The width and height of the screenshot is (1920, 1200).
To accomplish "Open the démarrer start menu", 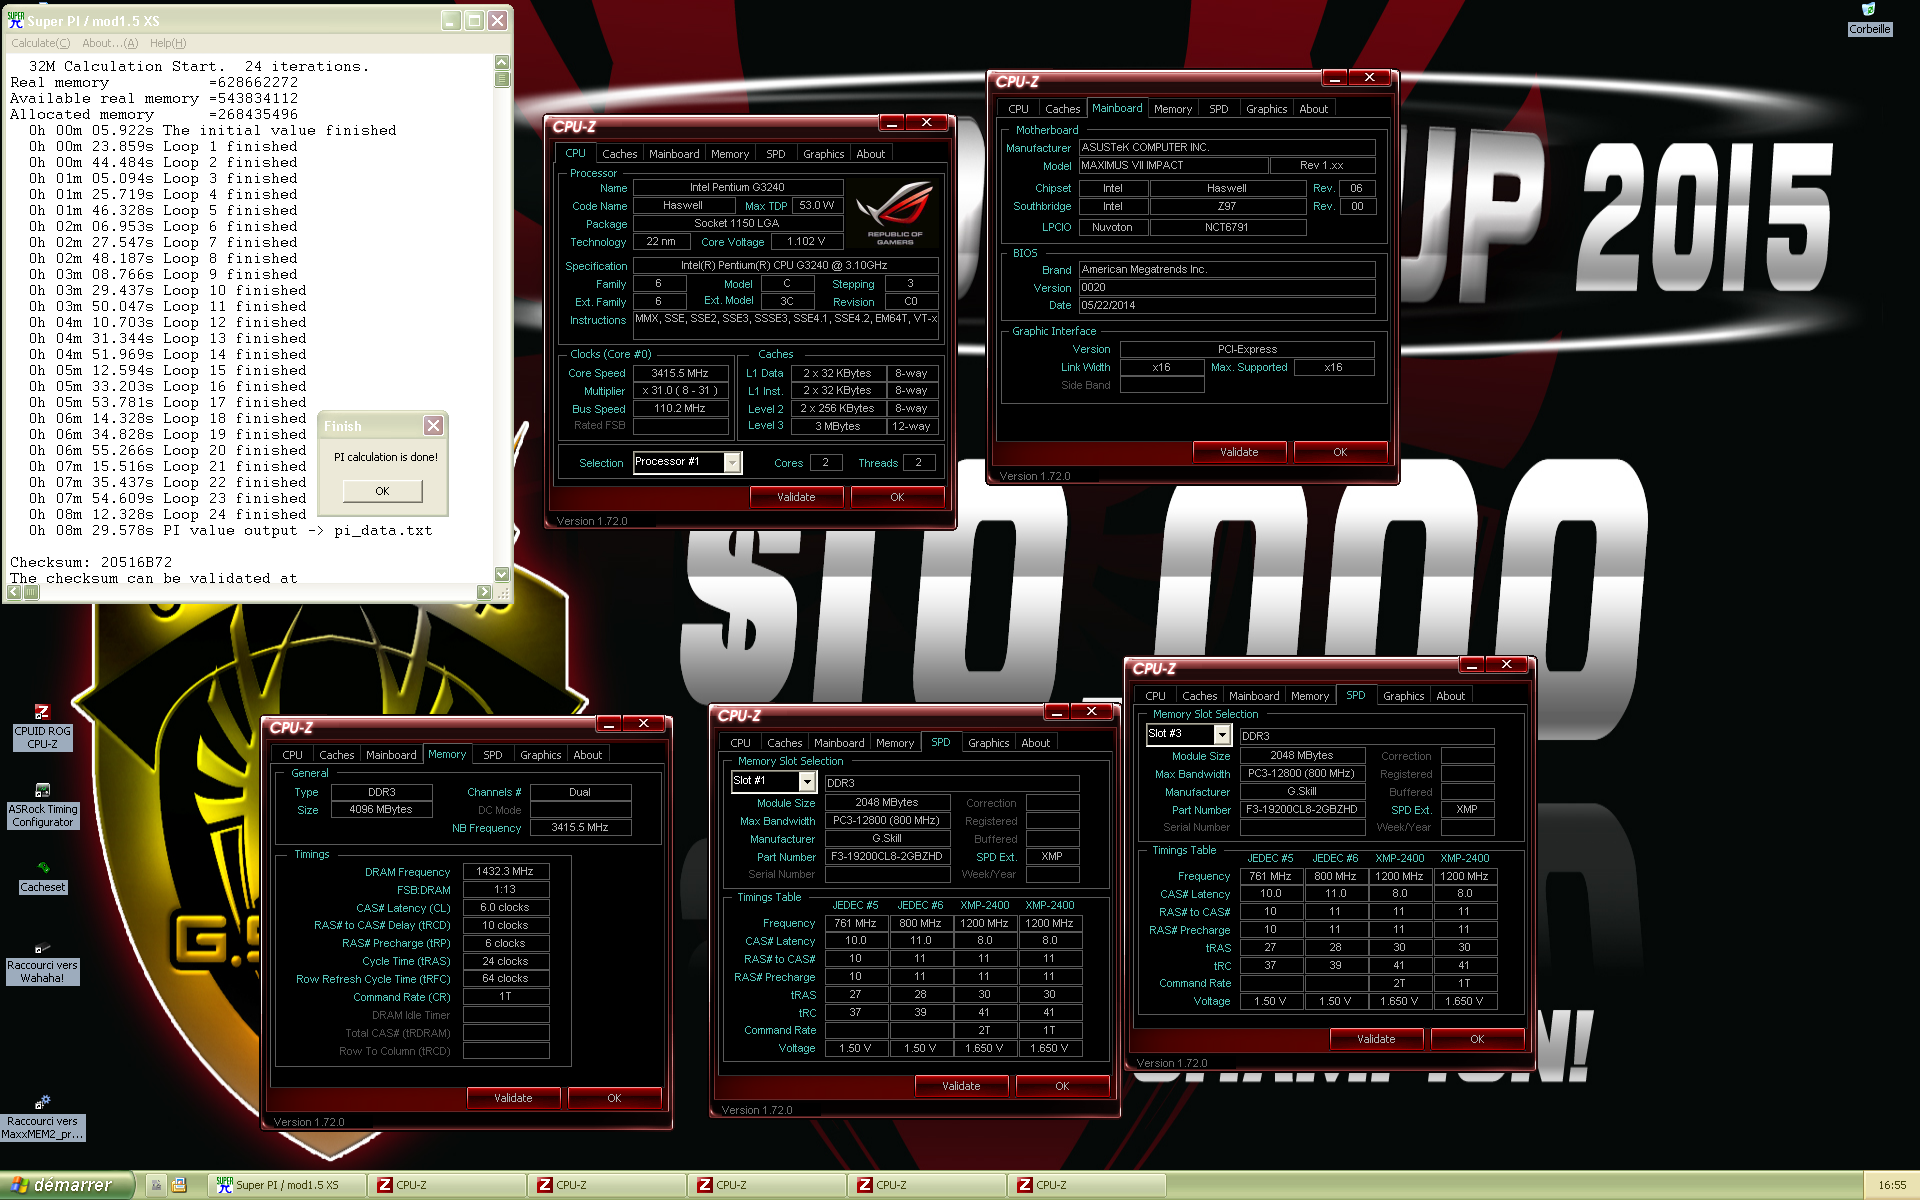I will tap(66, 1185).
